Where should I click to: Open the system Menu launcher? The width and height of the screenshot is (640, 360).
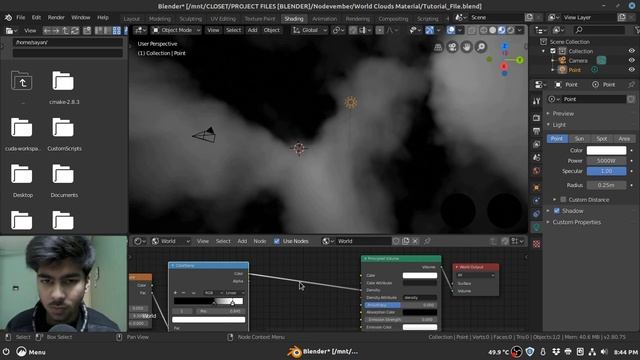[31, 352]
